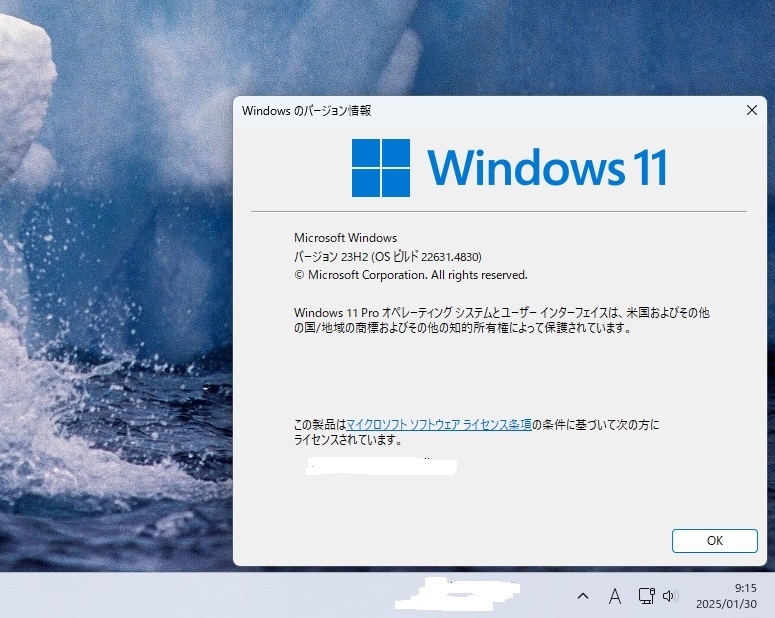
Task: Click the Windows 11 Pro description paragraph
Action: 502,320
